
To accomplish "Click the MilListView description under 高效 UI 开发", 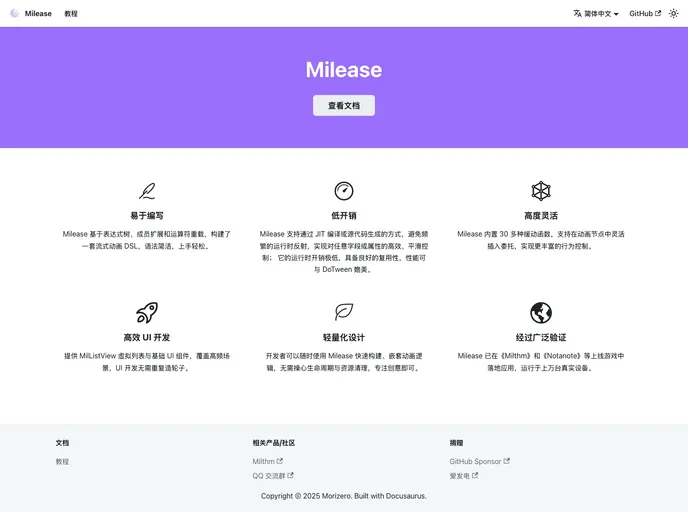I will click(x=147, y=362).
